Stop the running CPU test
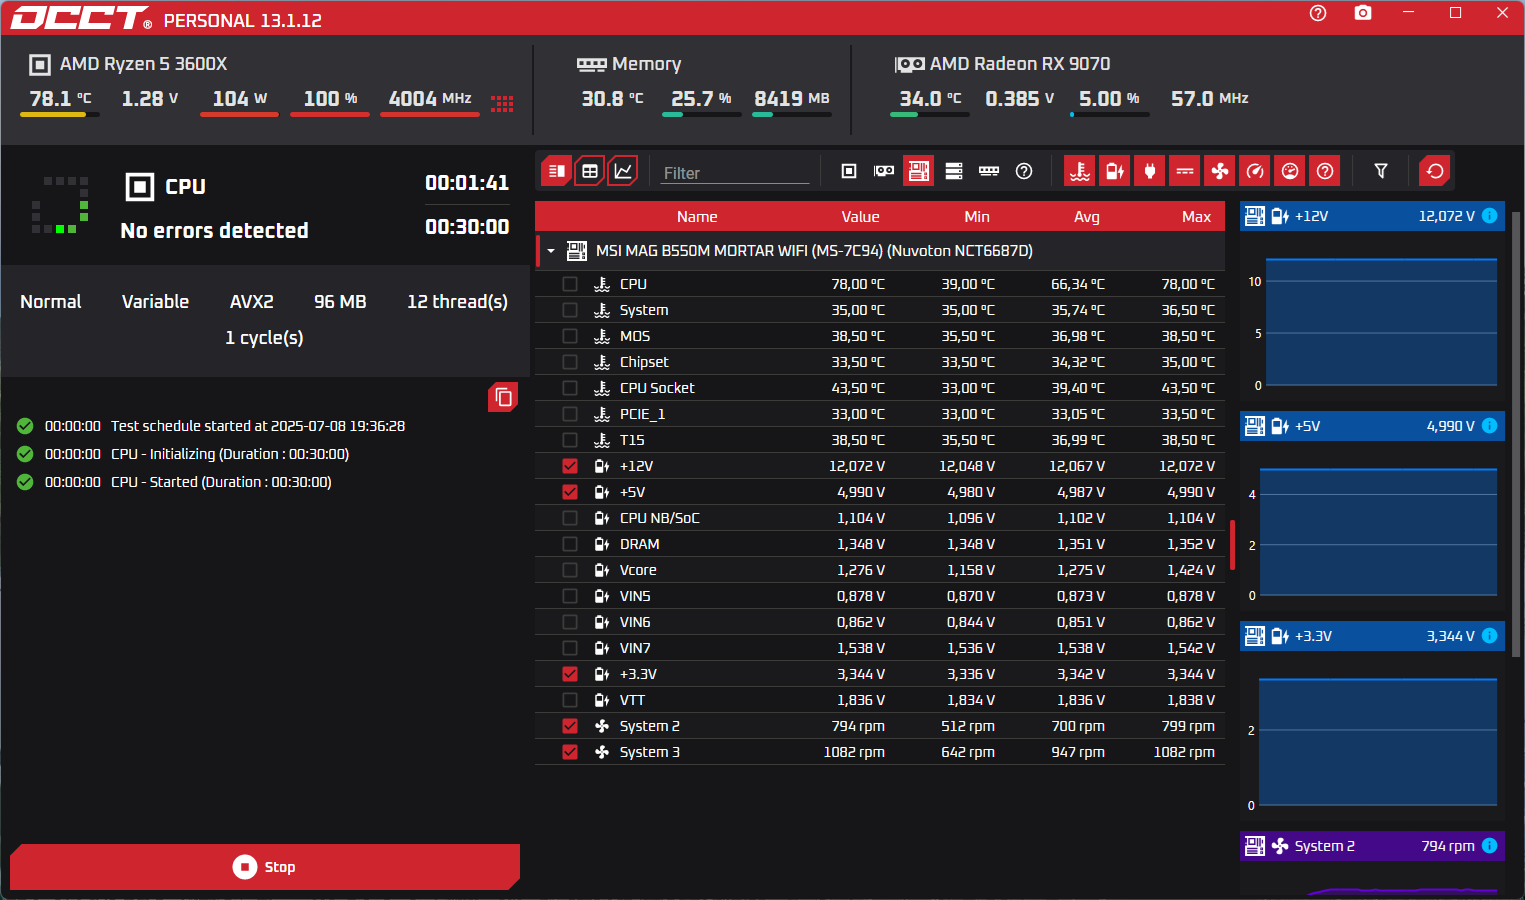 click(x=265, y=867)
